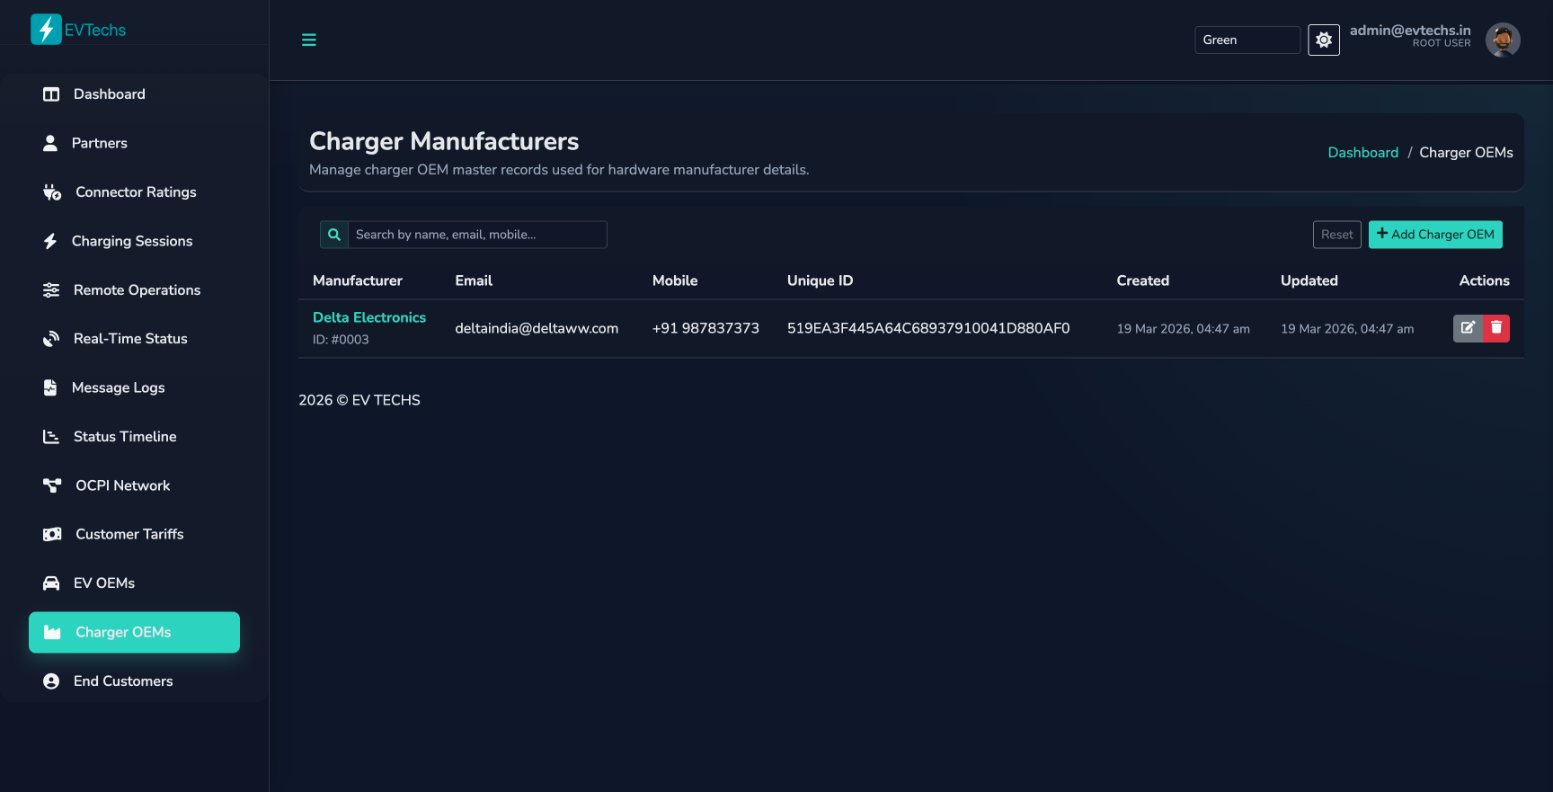
Task: Click the edit icon for Delta Electronics
Action: [x=1467, y=328]
